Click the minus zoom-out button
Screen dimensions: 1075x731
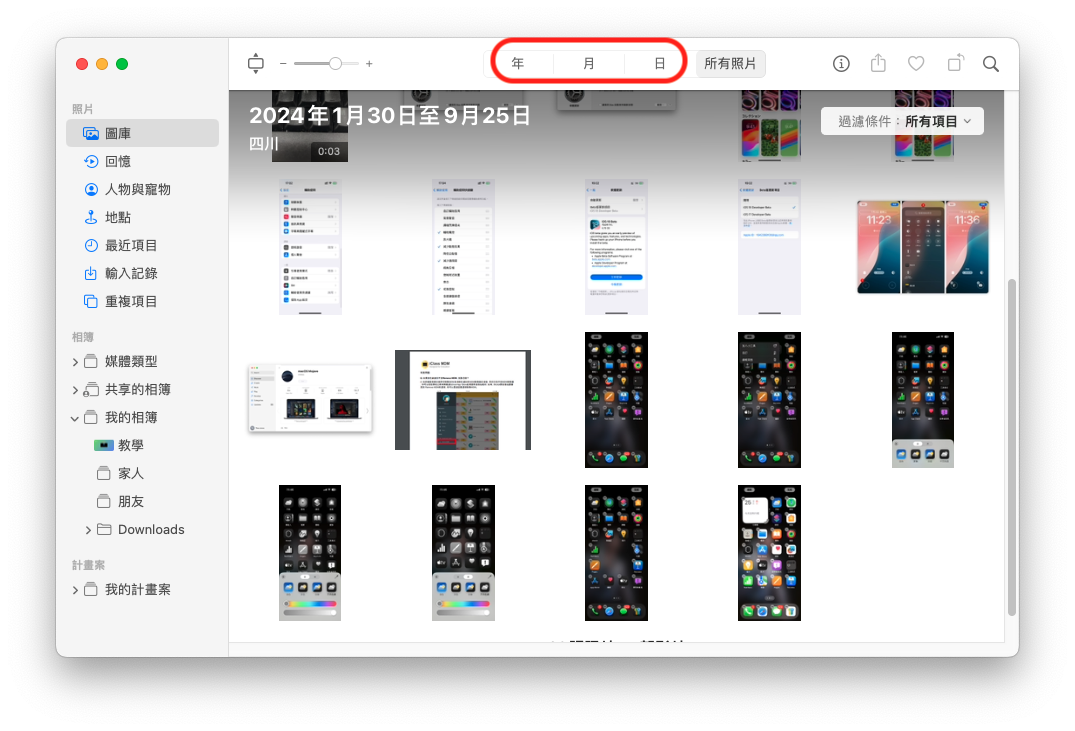[283, 64]
